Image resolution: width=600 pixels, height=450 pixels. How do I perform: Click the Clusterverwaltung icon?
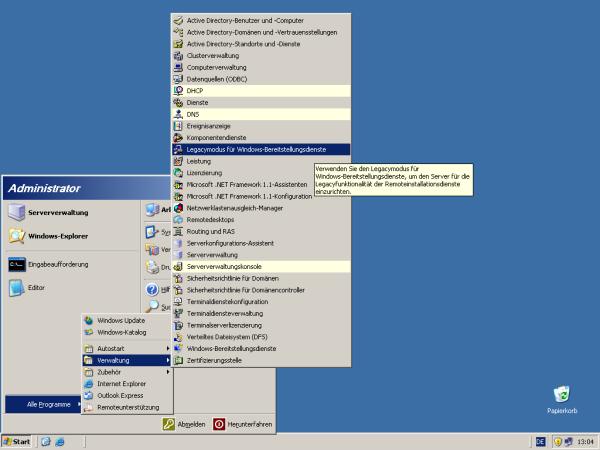(178, 56)
